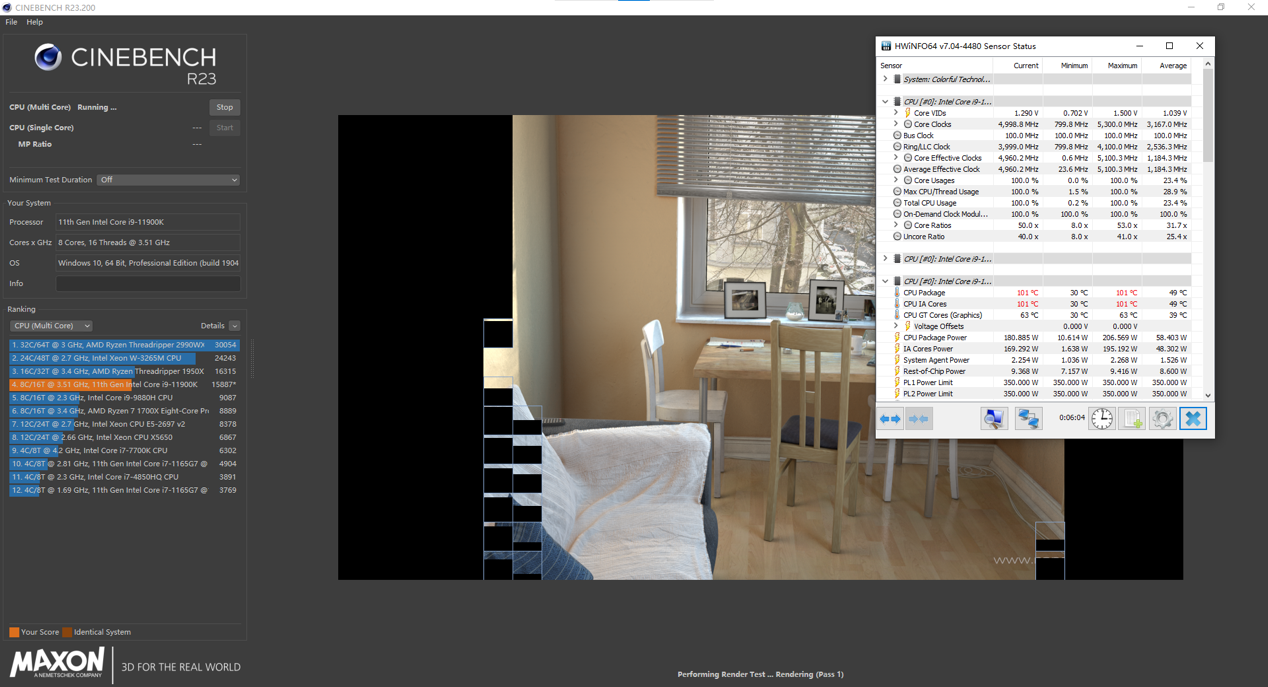Select ranking row AMD Ryzen 7 1700X
This screenshot has width=1268, height=687.
124,411
